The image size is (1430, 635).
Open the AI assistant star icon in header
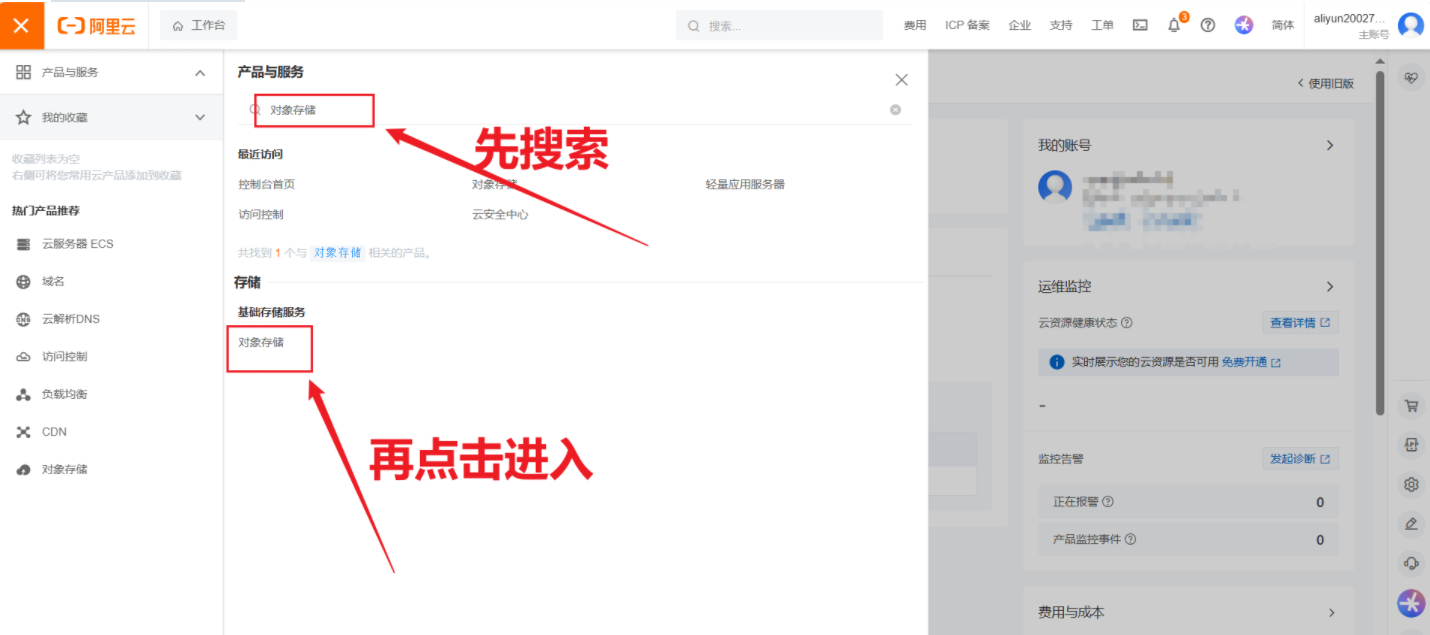point(1244,25)
